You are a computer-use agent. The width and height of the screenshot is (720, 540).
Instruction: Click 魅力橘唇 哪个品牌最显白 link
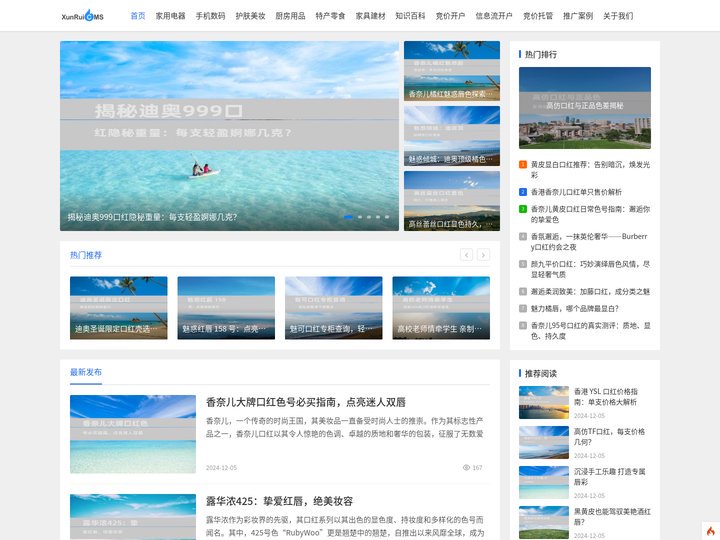(574, 309)
